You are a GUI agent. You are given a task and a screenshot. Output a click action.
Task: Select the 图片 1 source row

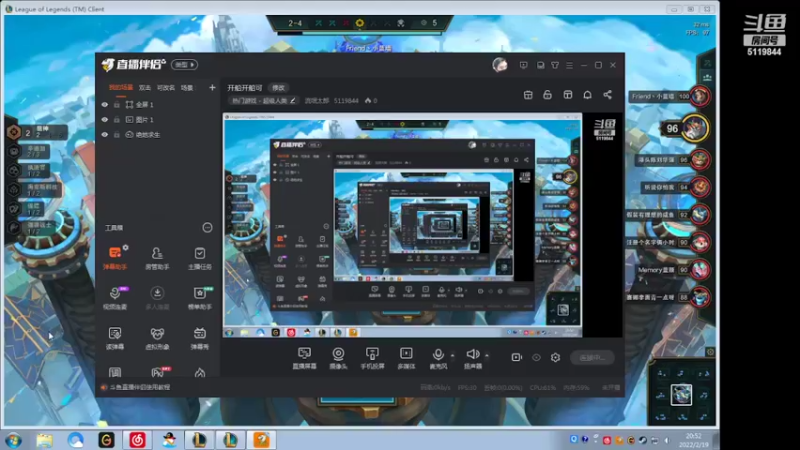pyautogui.click(x=158, y=120)
